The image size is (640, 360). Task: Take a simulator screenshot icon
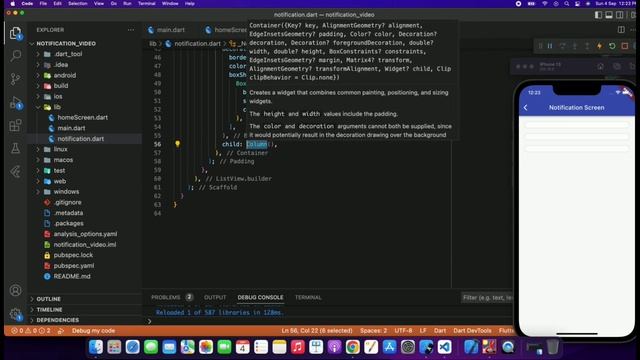(x=617, y=66)
